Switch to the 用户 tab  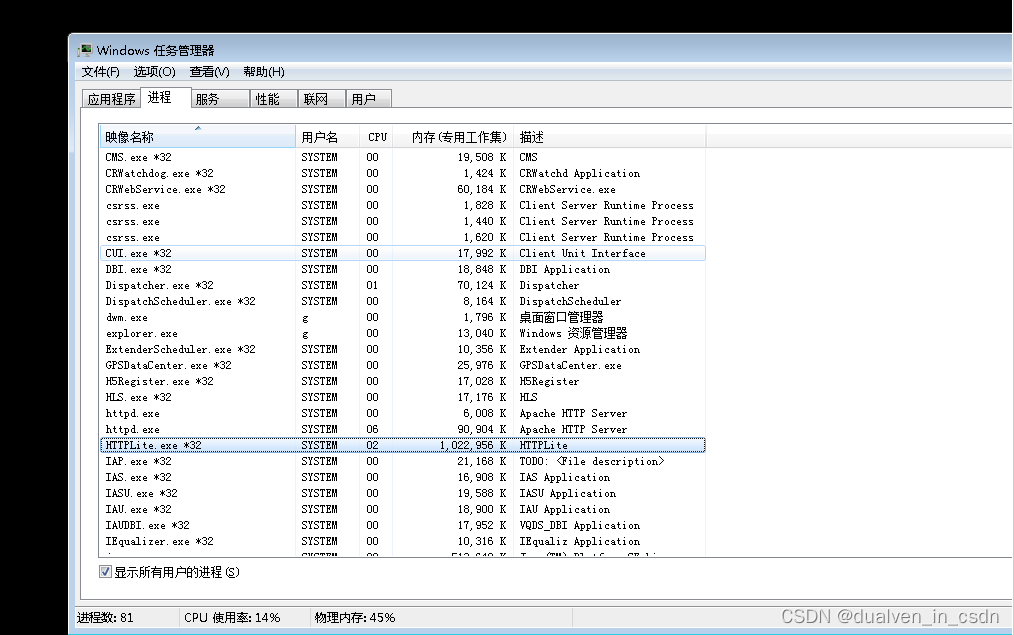point(369,99)
